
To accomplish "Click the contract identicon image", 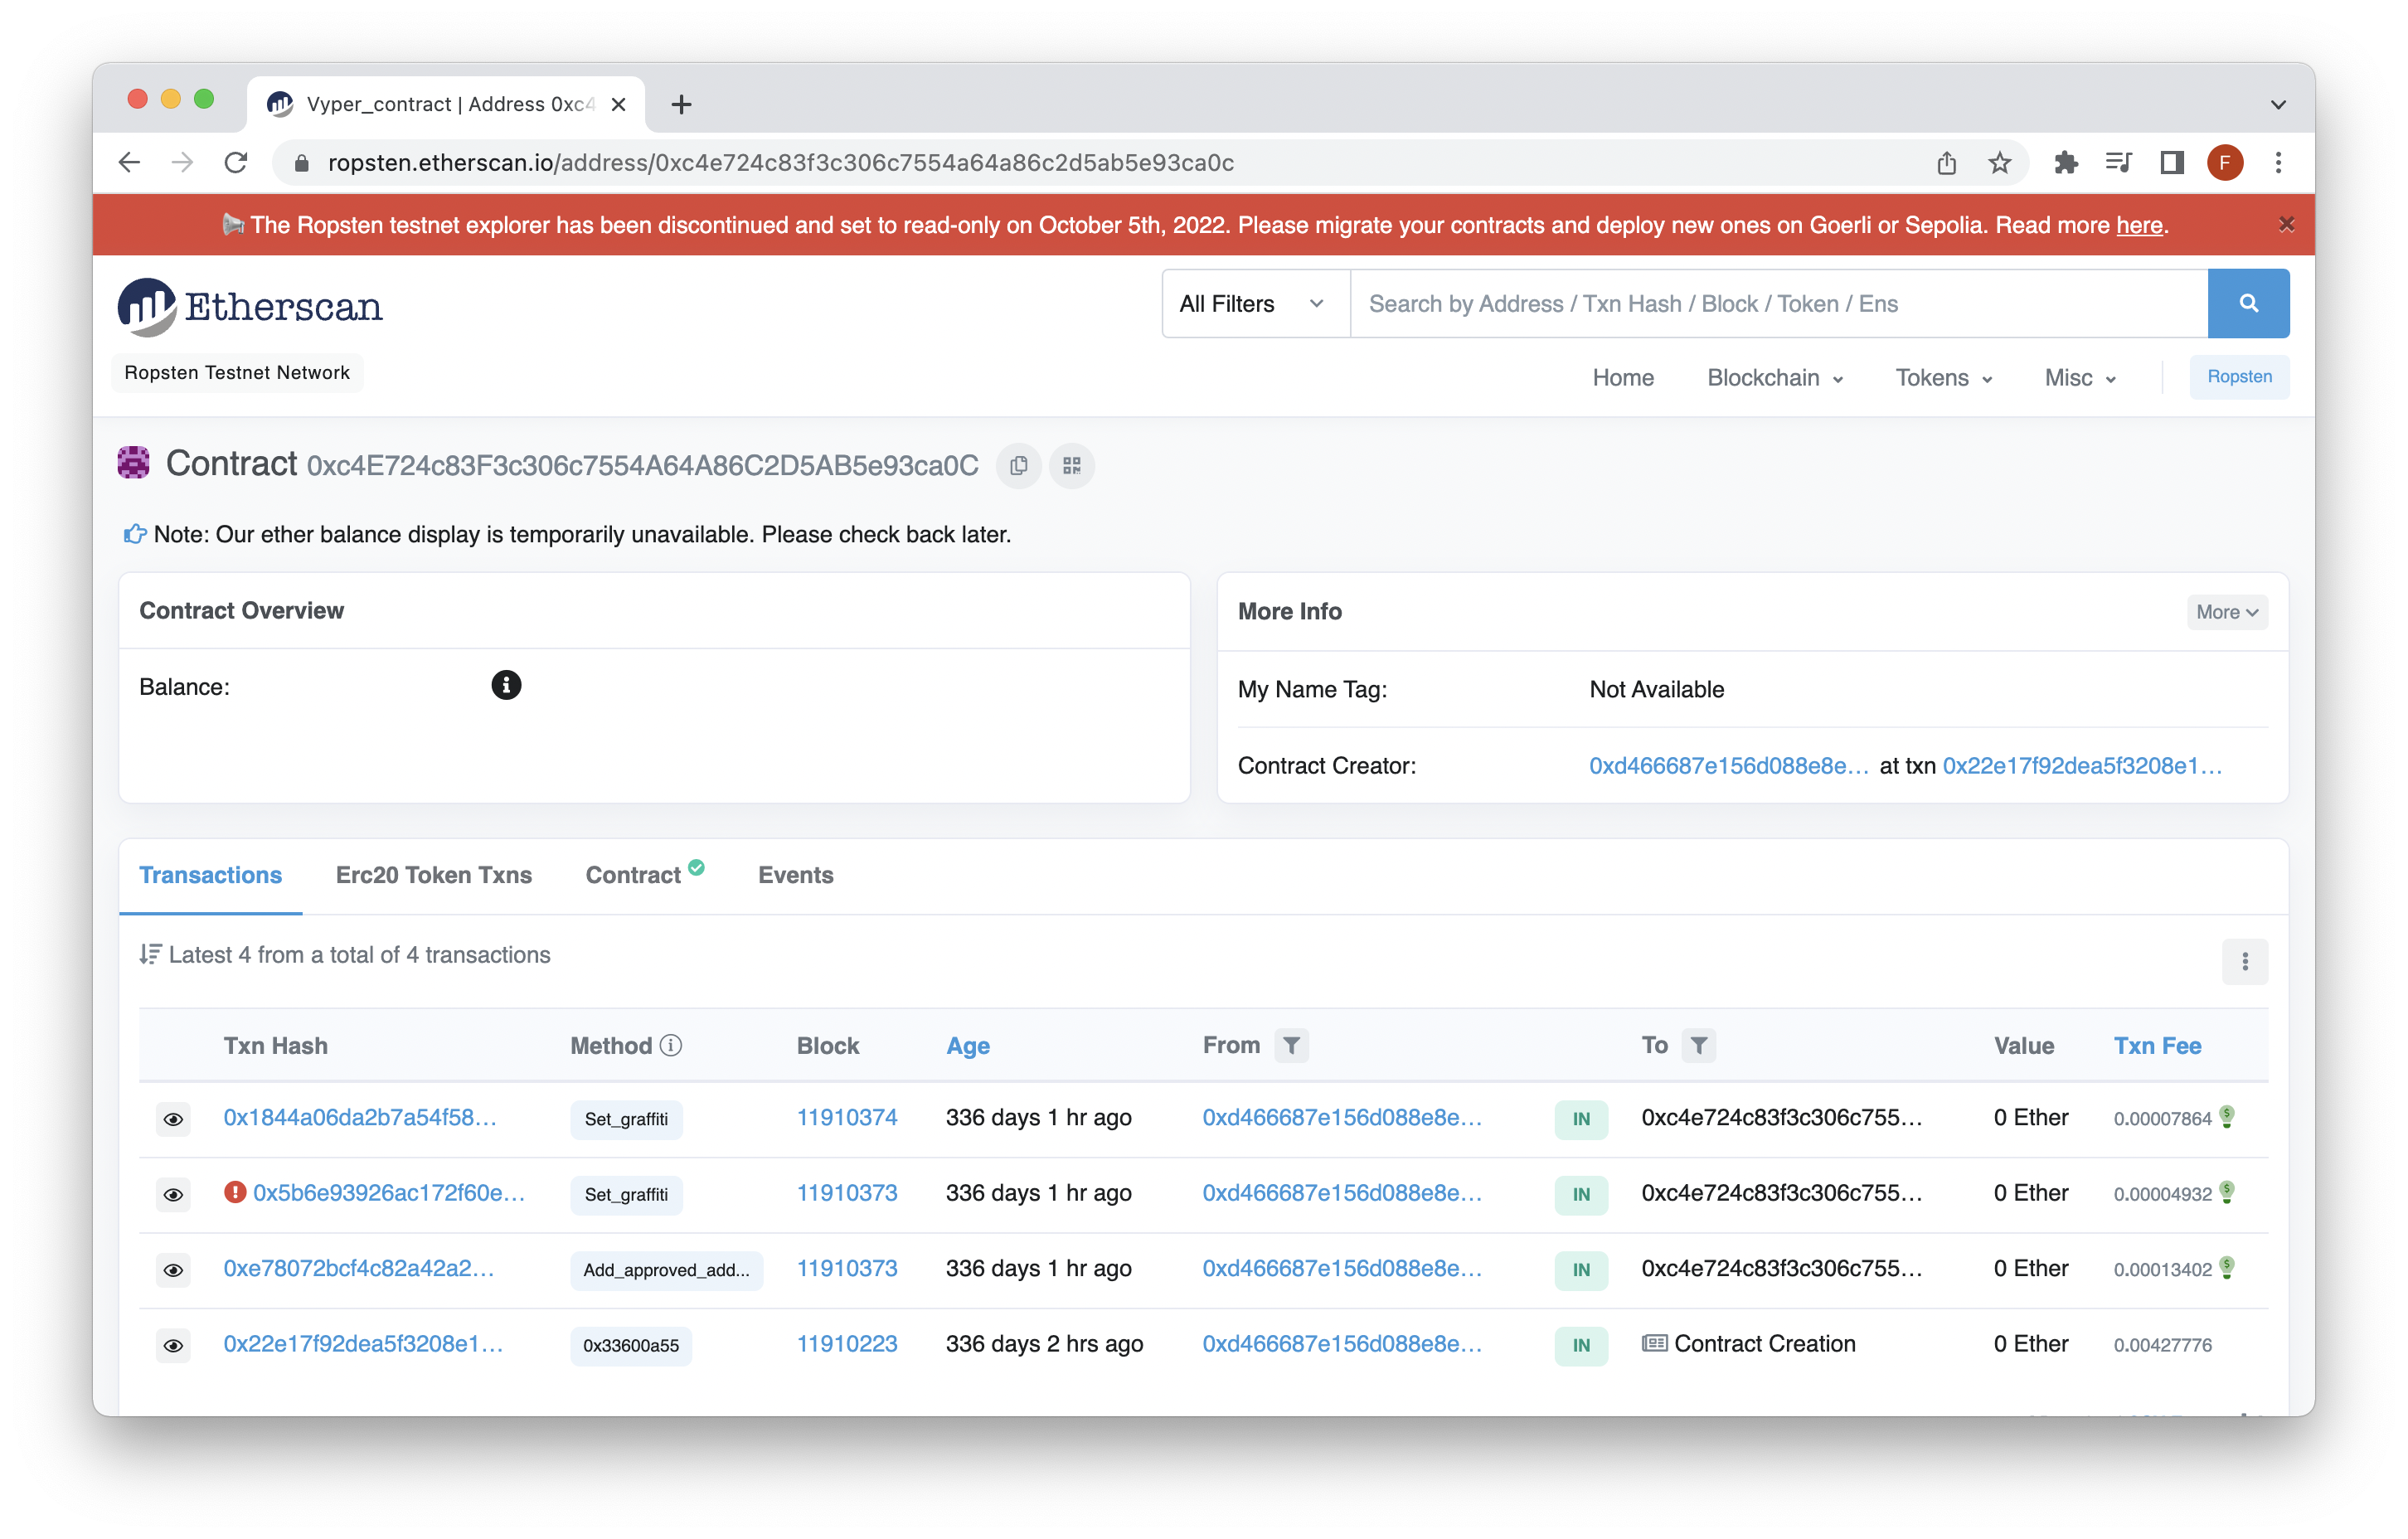I will 134,463.
